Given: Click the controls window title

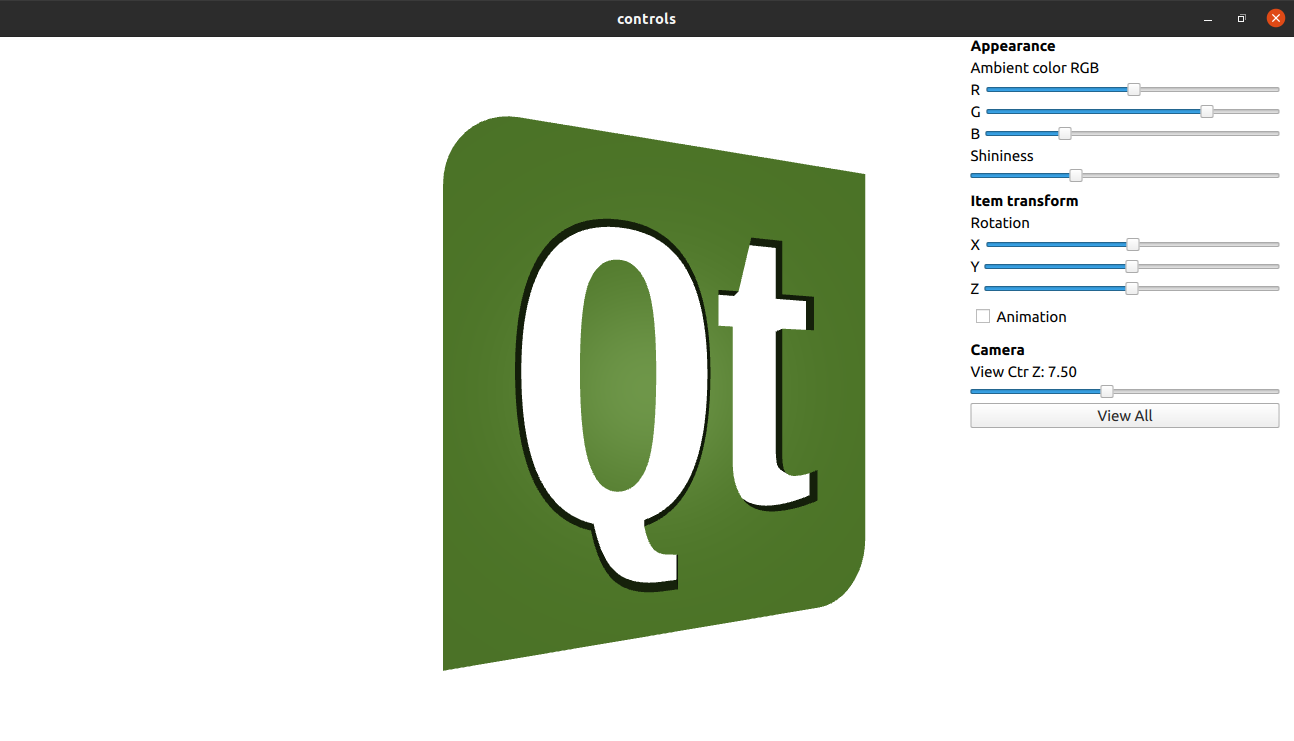Looking at the screenshot, I should (647, 19).
